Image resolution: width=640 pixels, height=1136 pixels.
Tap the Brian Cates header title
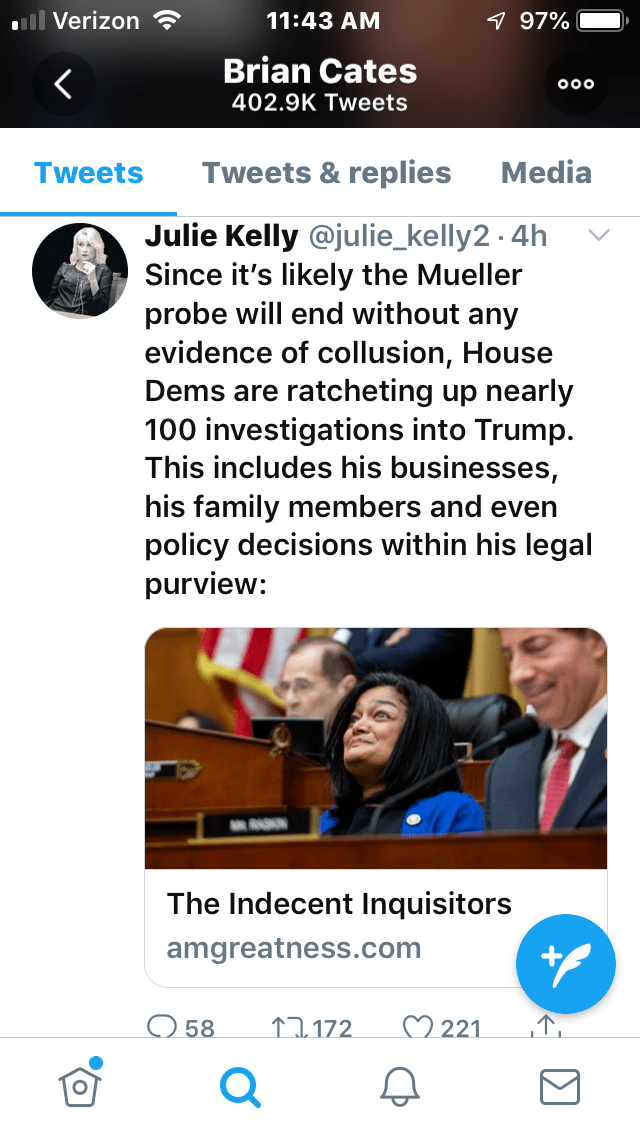[319, 72]
